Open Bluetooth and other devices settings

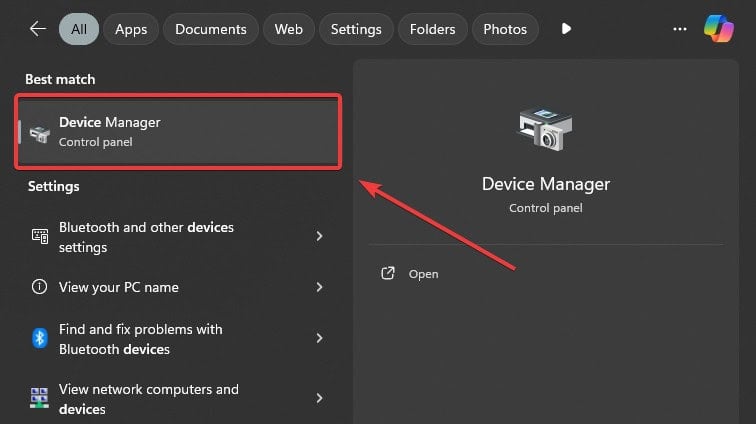click(x=178, y=236)
